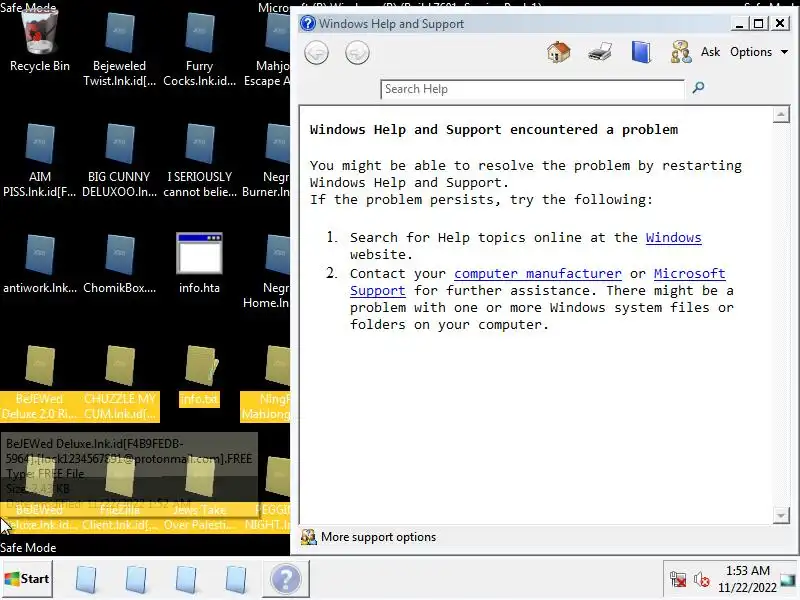800x600 pixels.
Task: Select CHUZZLE MY CUM.lnk file
Action: (119, 383)
